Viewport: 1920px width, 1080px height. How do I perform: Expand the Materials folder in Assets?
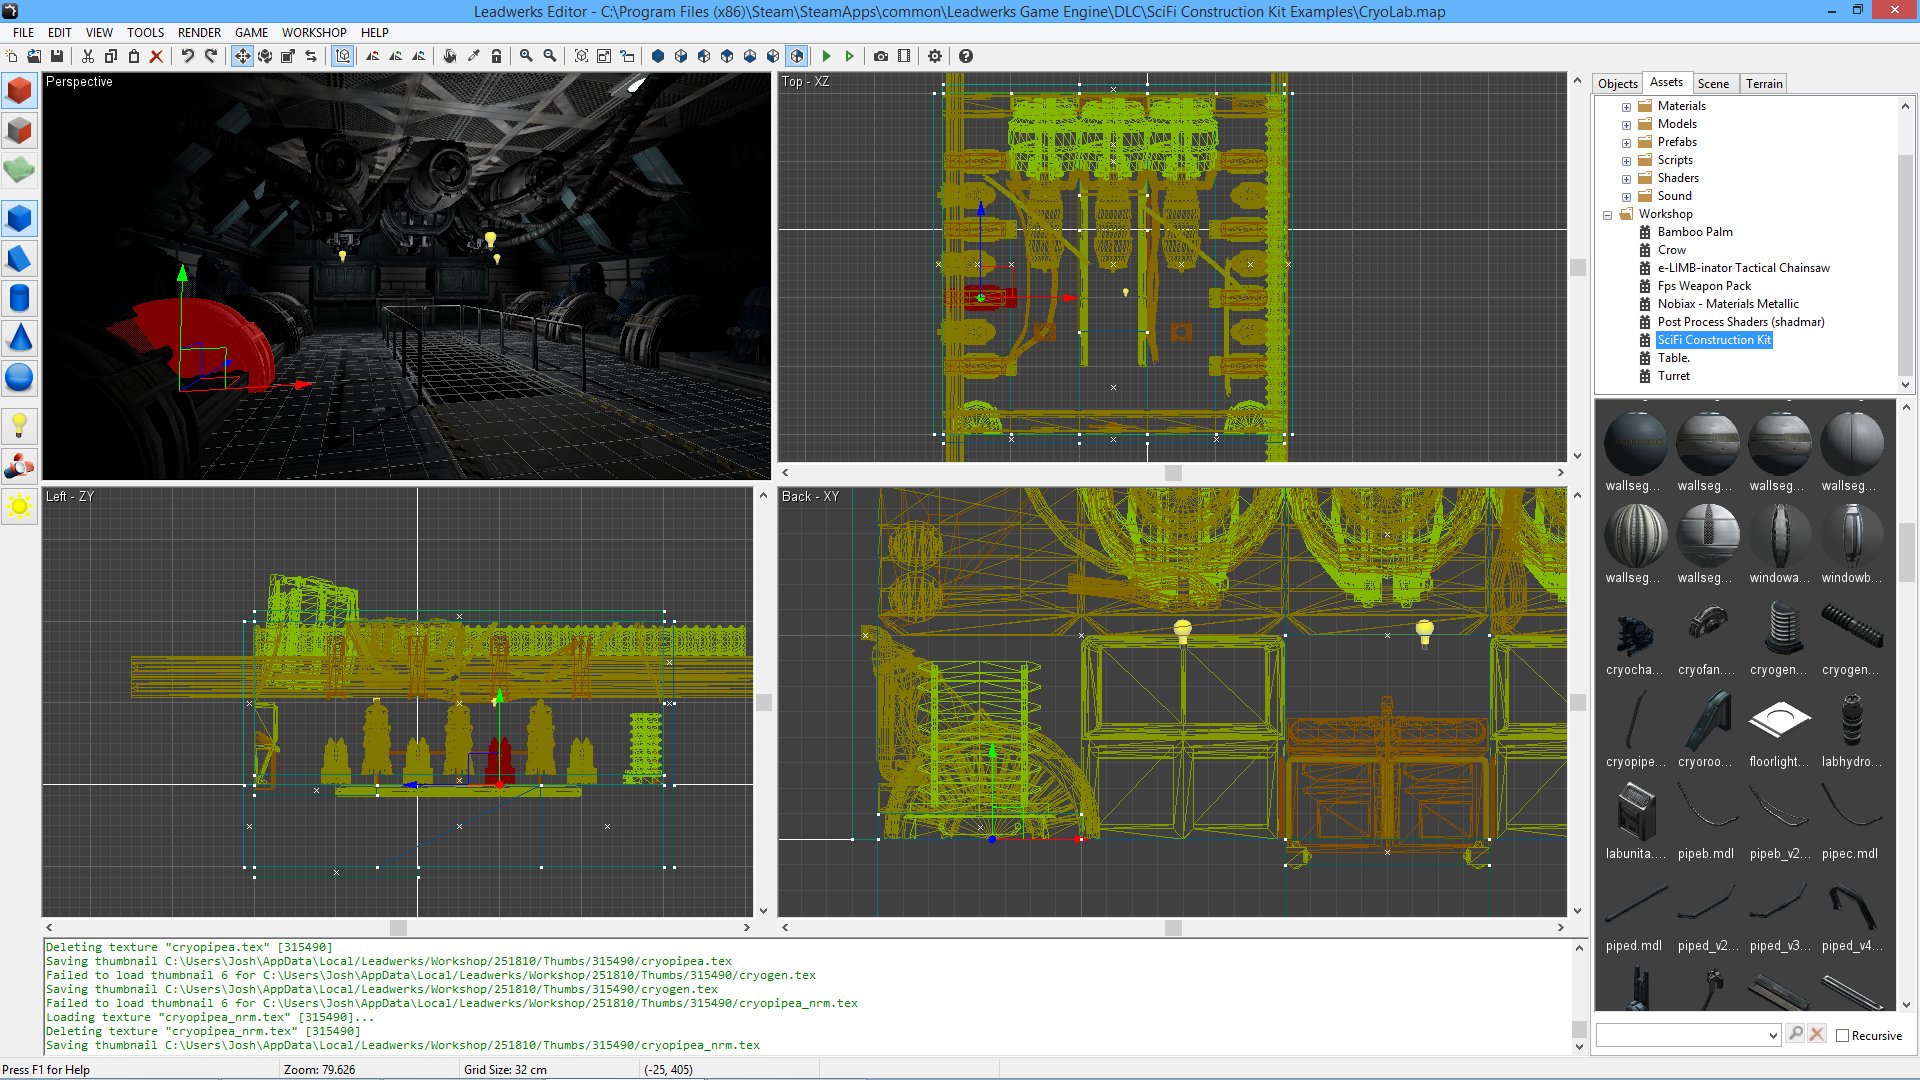coord(1627,105)
